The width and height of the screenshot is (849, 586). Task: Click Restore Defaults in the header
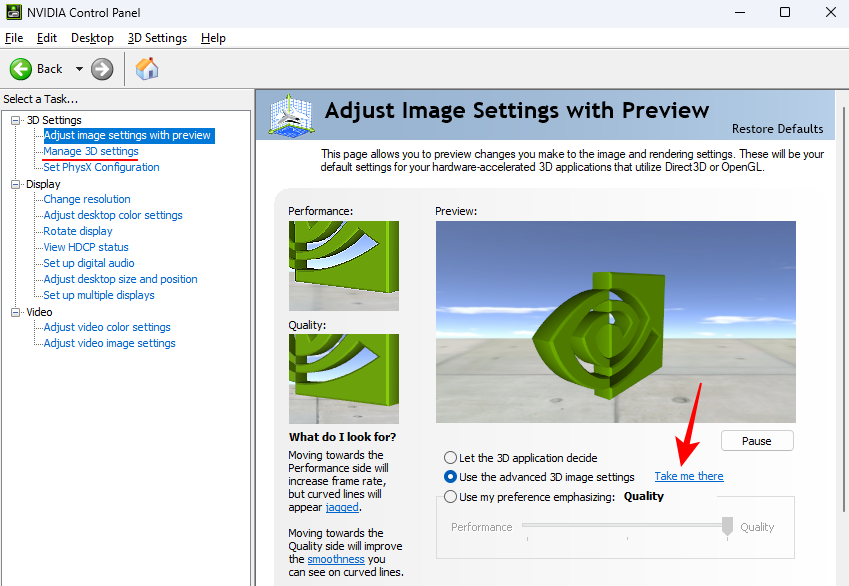click(x=777, y=129)
